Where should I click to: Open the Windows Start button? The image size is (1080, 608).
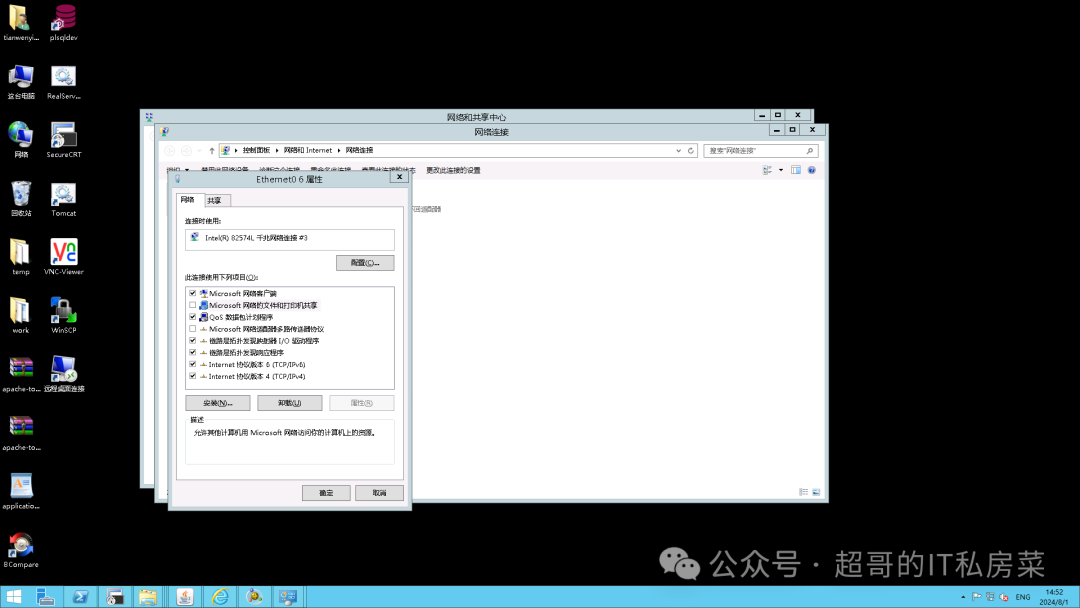pos(14,597)
